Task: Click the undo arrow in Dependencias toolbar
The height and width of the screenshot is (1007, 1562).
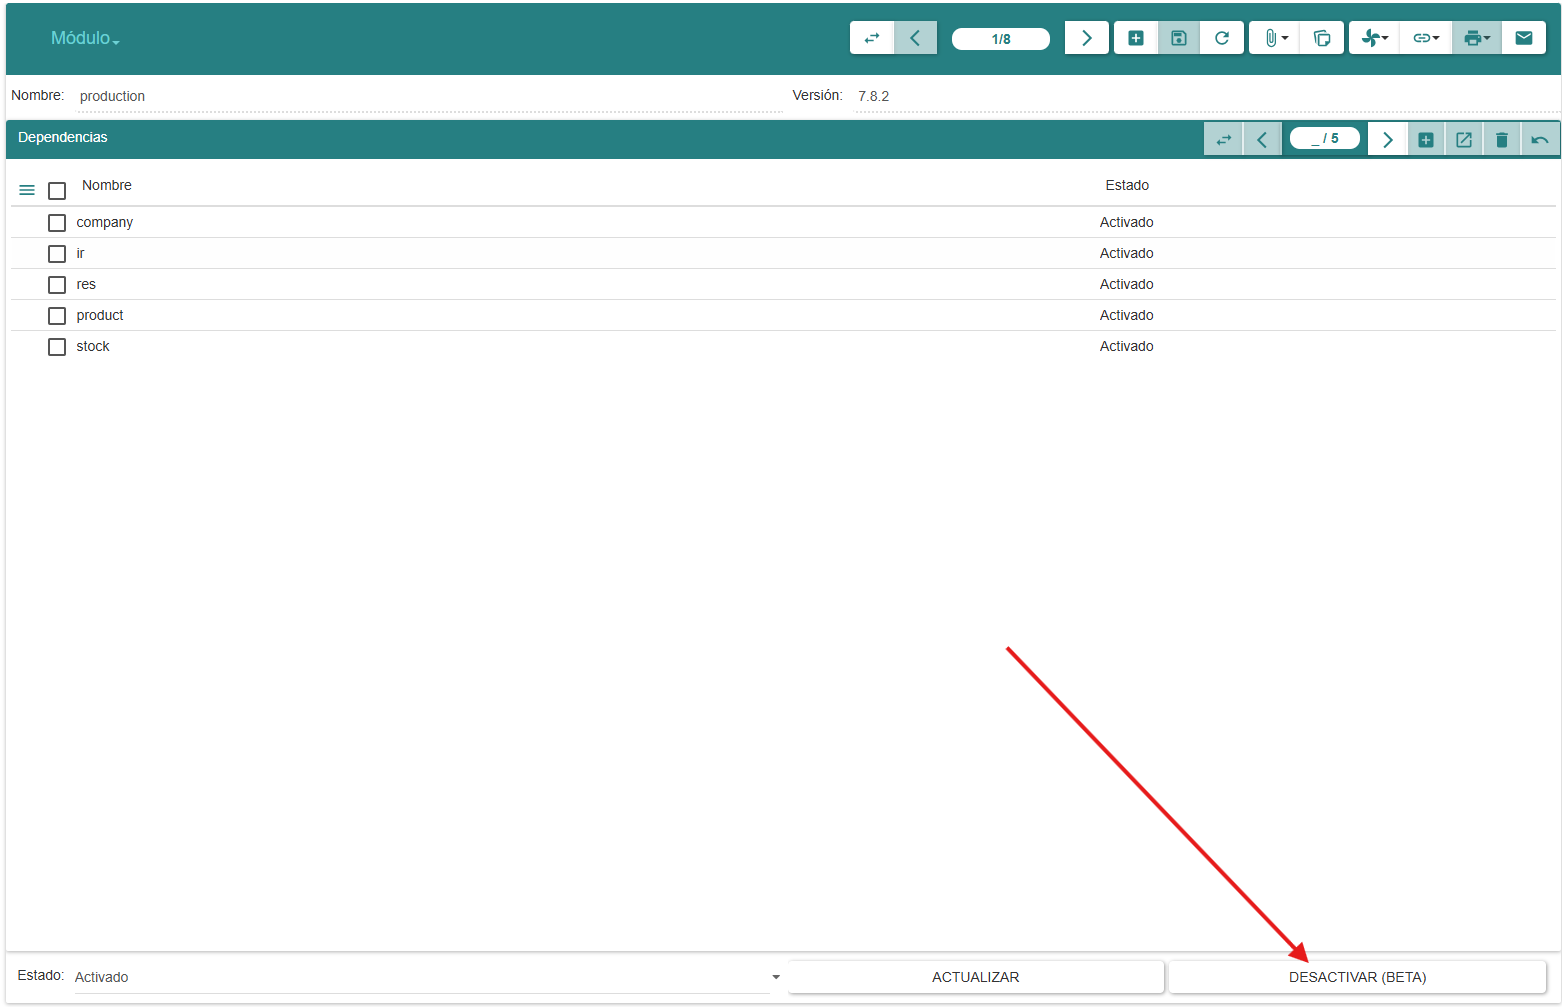Action: (x=1540, y=140)
